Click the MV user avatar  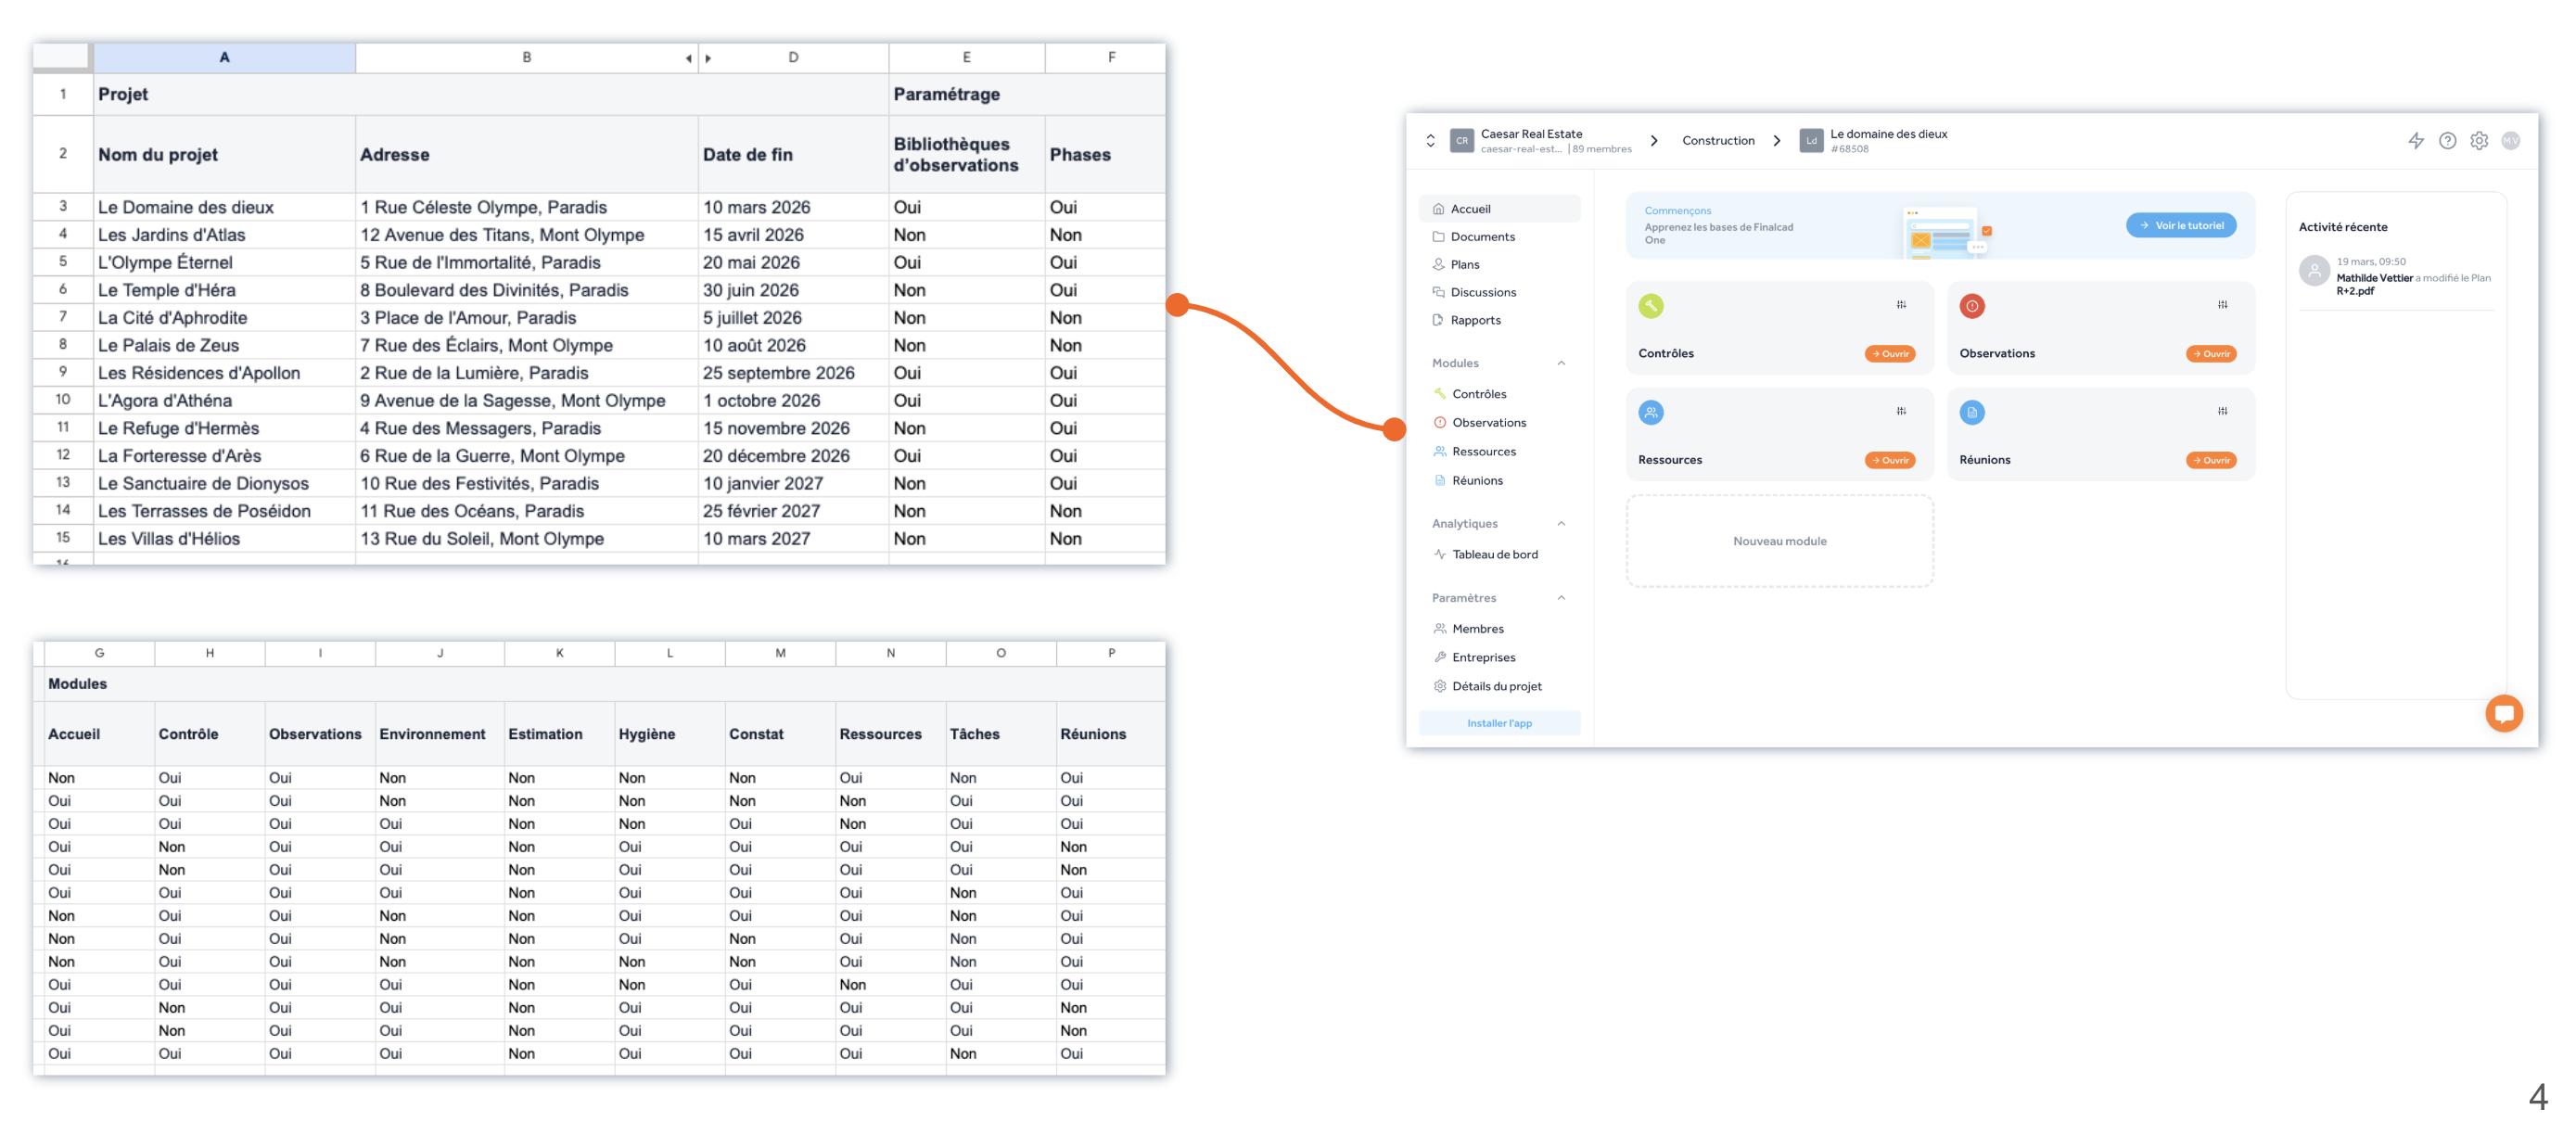point(2510,141)
